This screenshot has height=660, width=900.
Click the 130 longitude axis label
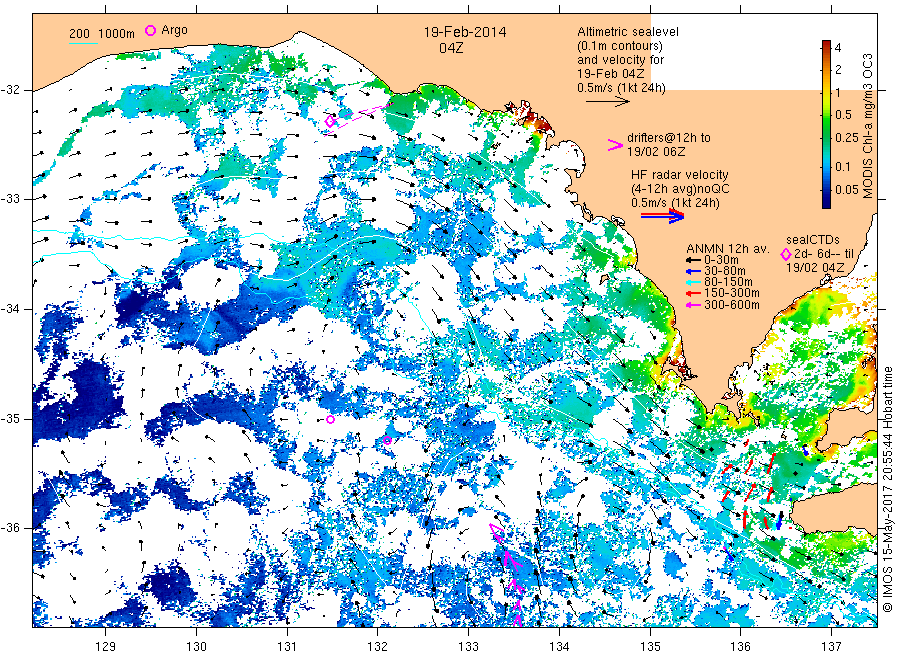[x=196, y=647]
